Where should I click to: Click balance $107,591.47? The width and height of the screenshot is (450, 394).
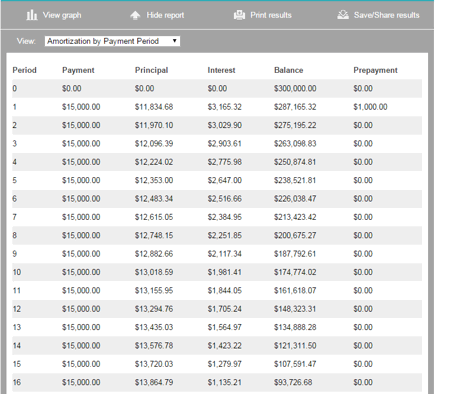295,364
